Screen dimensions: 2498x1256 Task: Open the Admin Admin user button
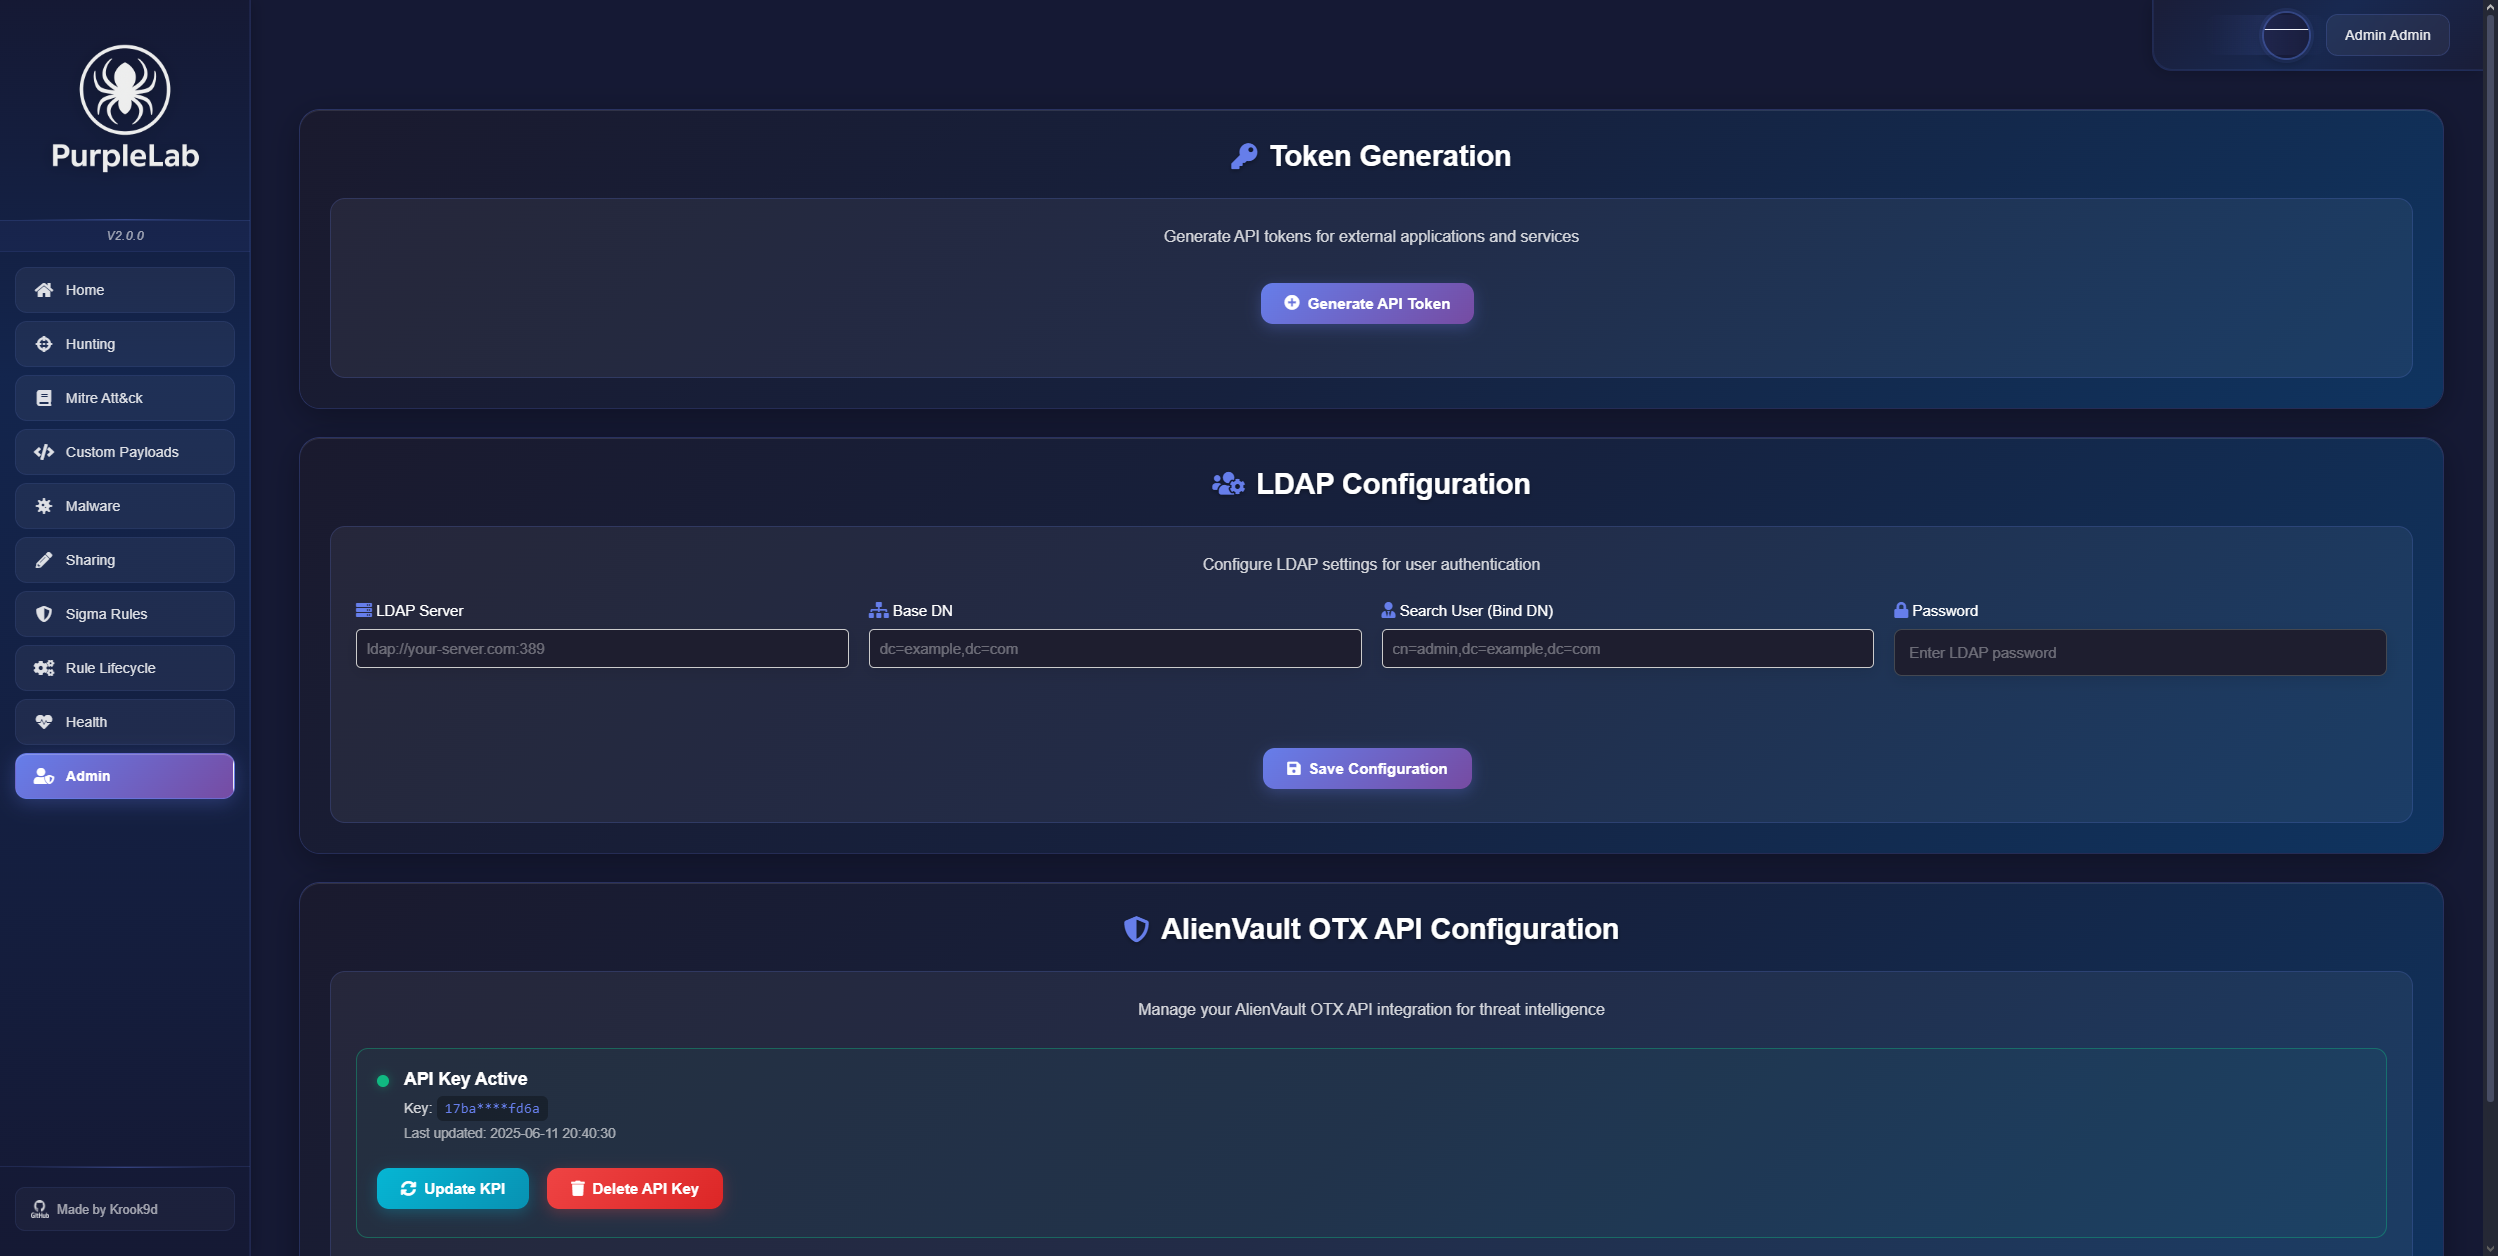point(2387,35)
